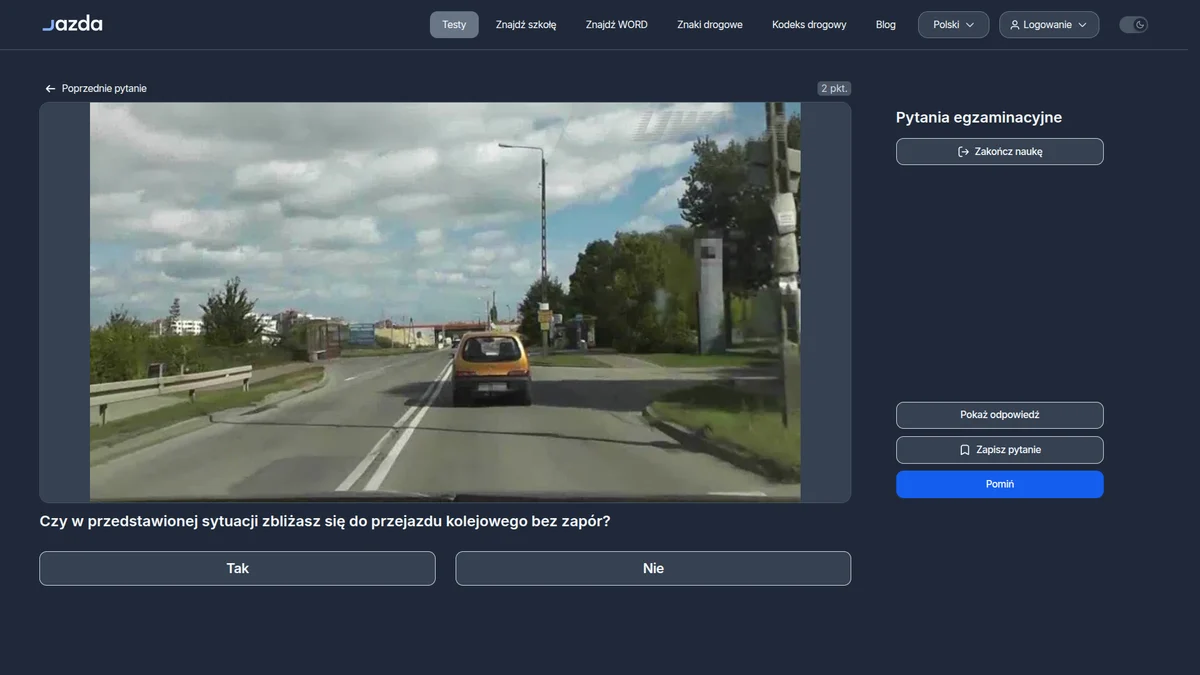Open Znajdź WORD menu item
This screenshot has height=675, width=1200.
click(617, 25)
